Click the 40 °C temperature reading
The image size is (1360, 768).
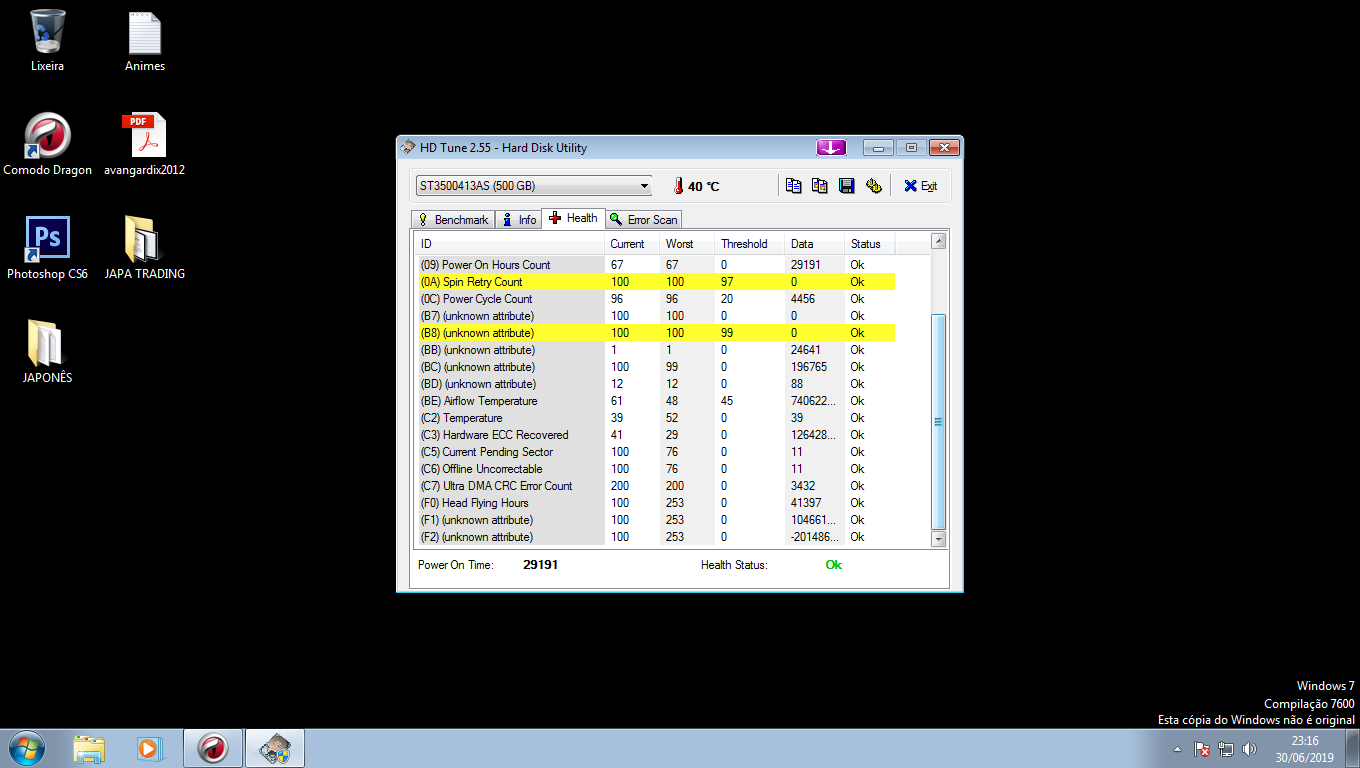tap(703, 187)
